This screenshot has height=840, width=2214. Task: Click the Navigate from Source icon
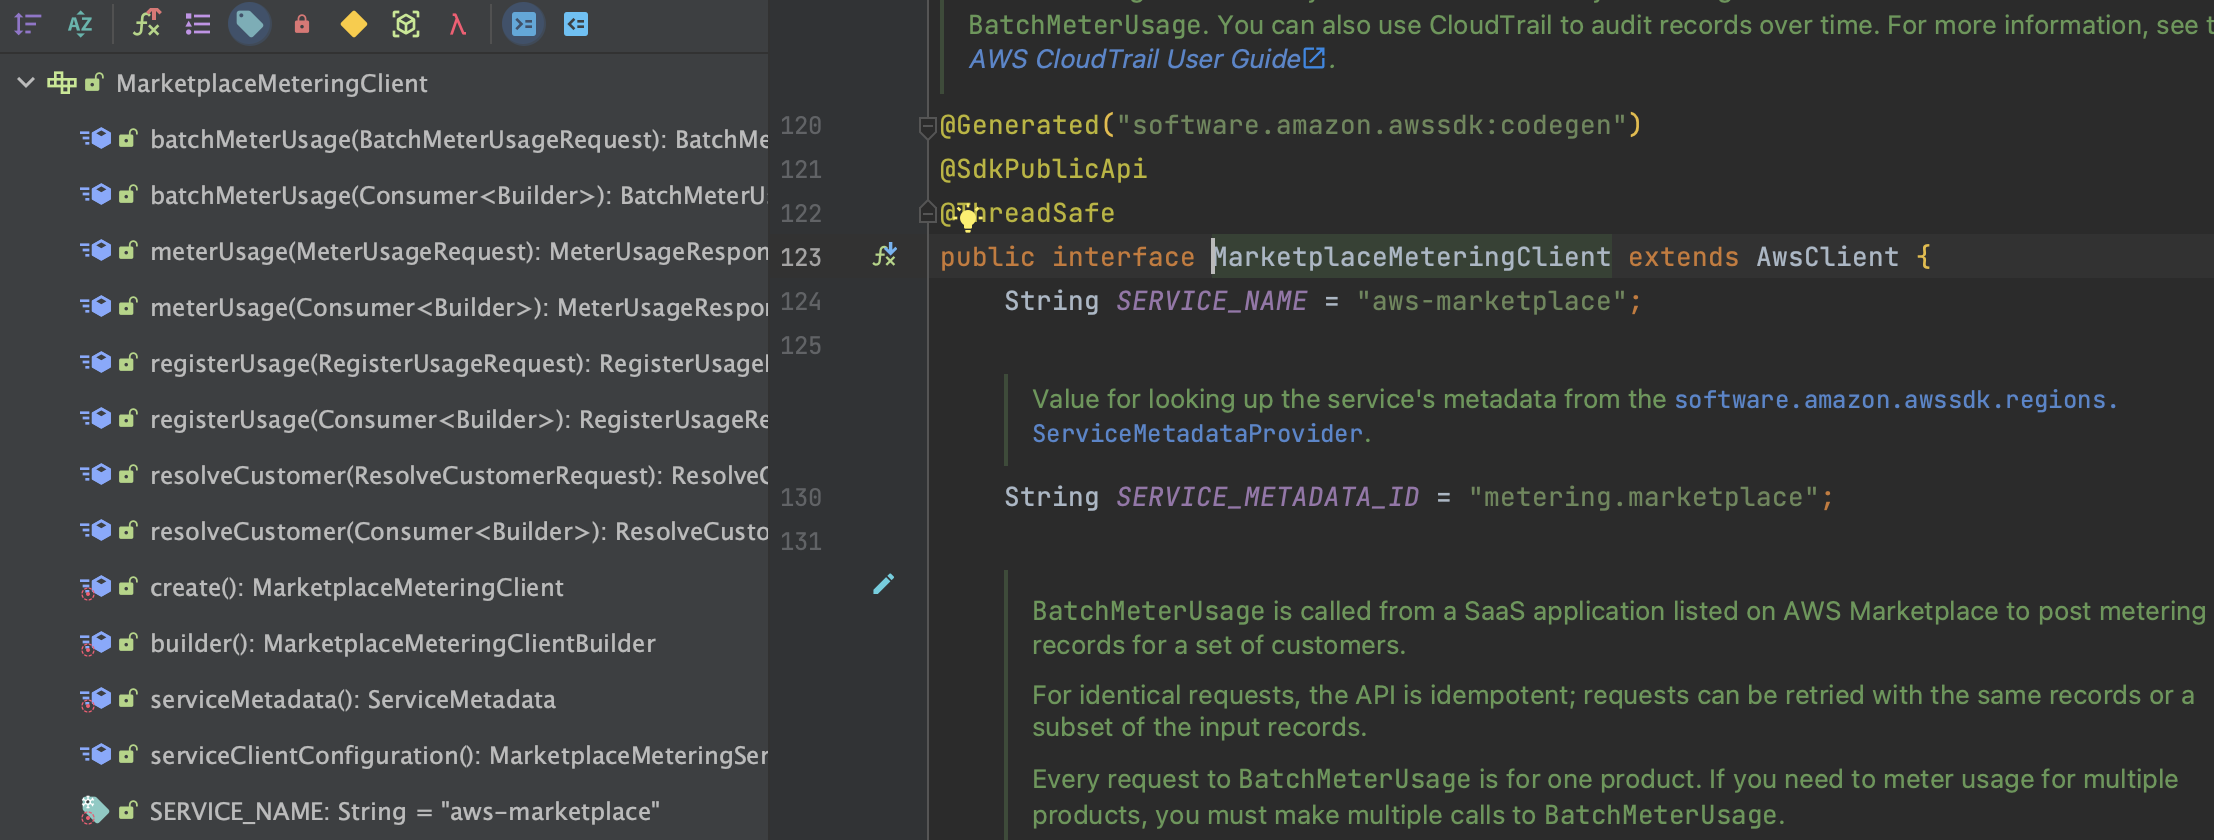[x=576, y=24]
